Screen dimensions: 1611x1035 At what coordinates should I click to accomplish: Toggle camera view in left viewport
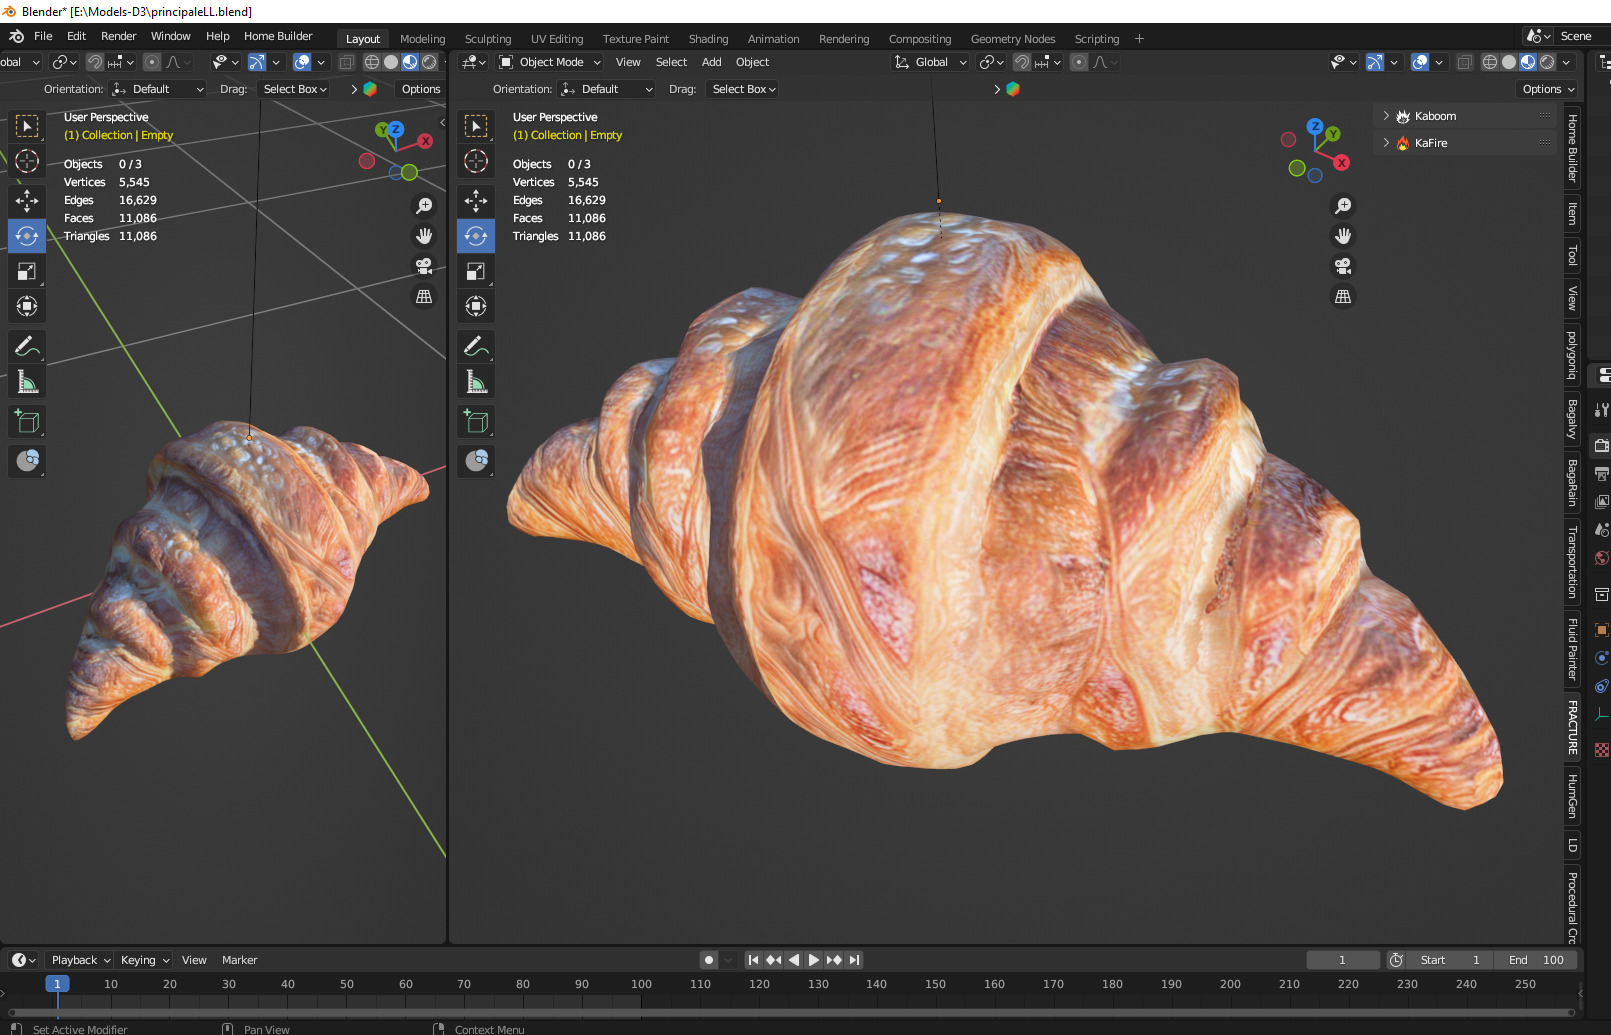tap(424, 266)
